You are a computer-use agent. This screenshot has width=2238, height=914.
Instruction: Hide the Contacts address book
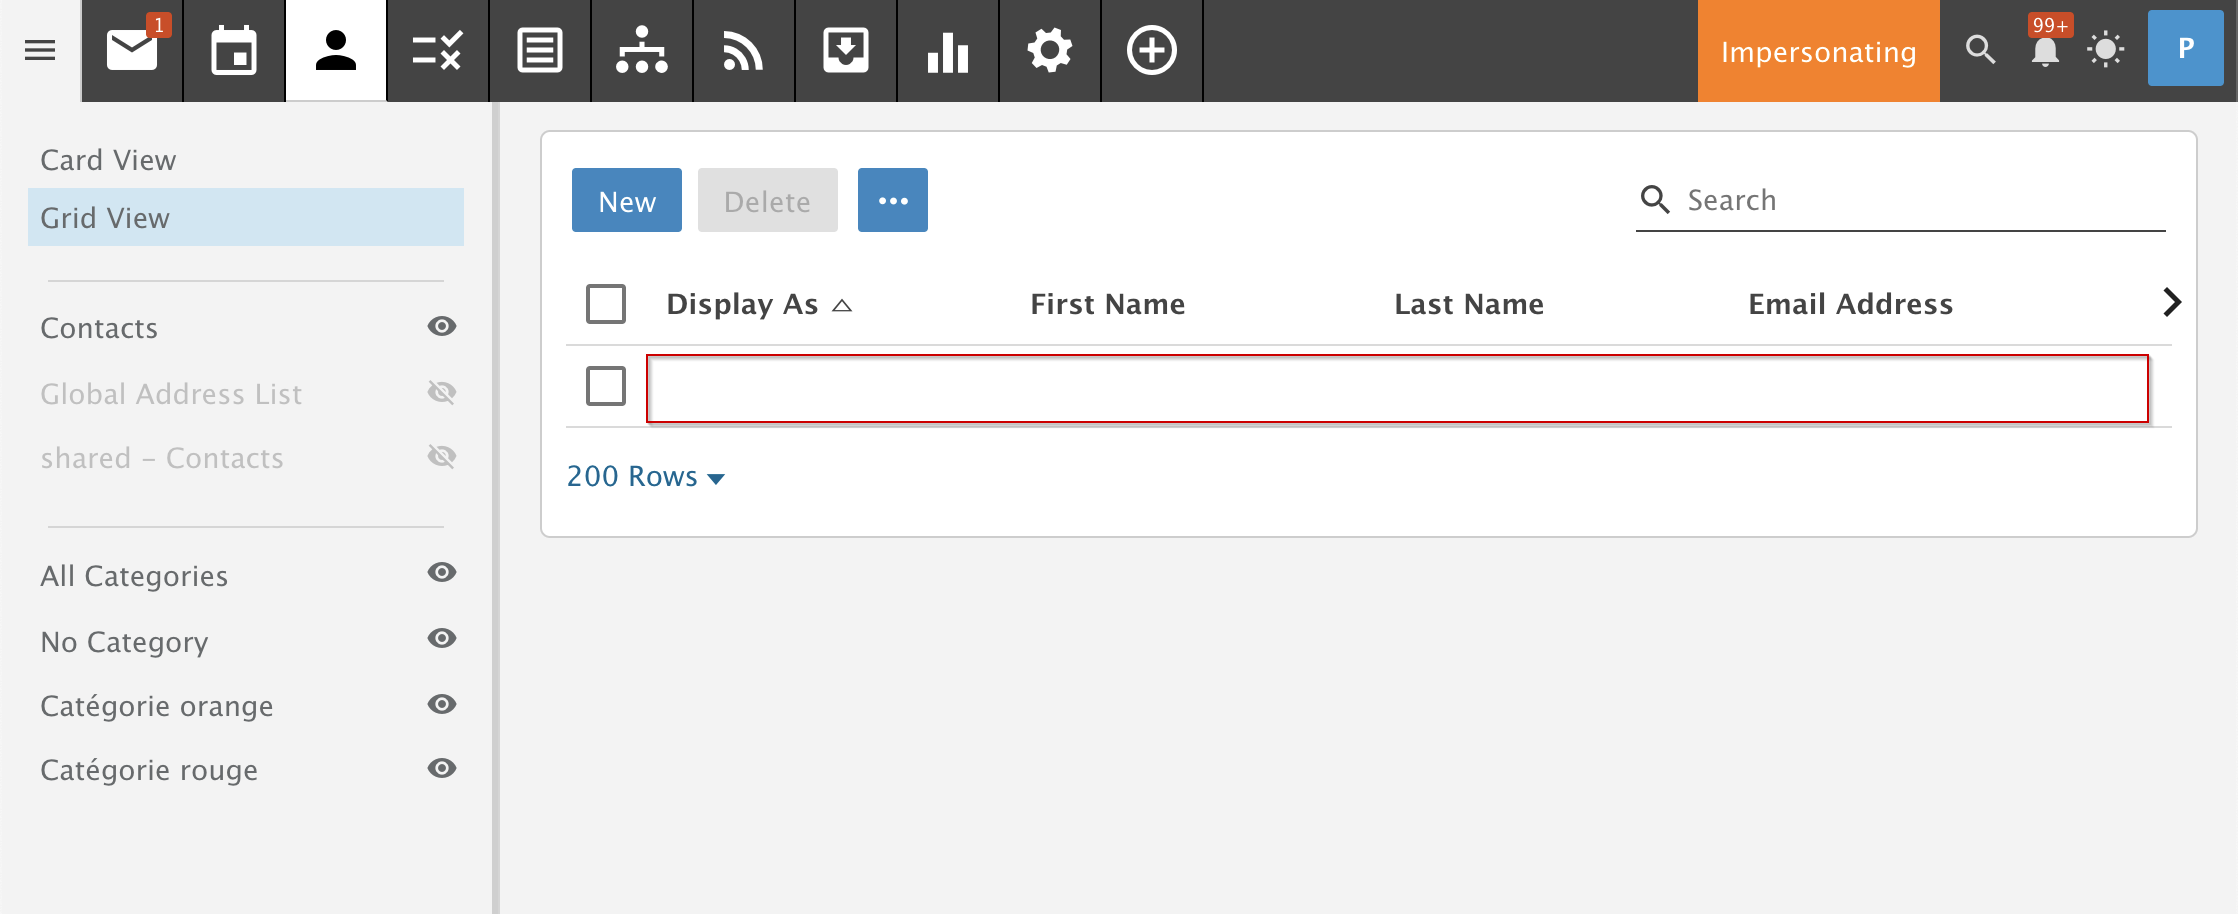(441, 327)
